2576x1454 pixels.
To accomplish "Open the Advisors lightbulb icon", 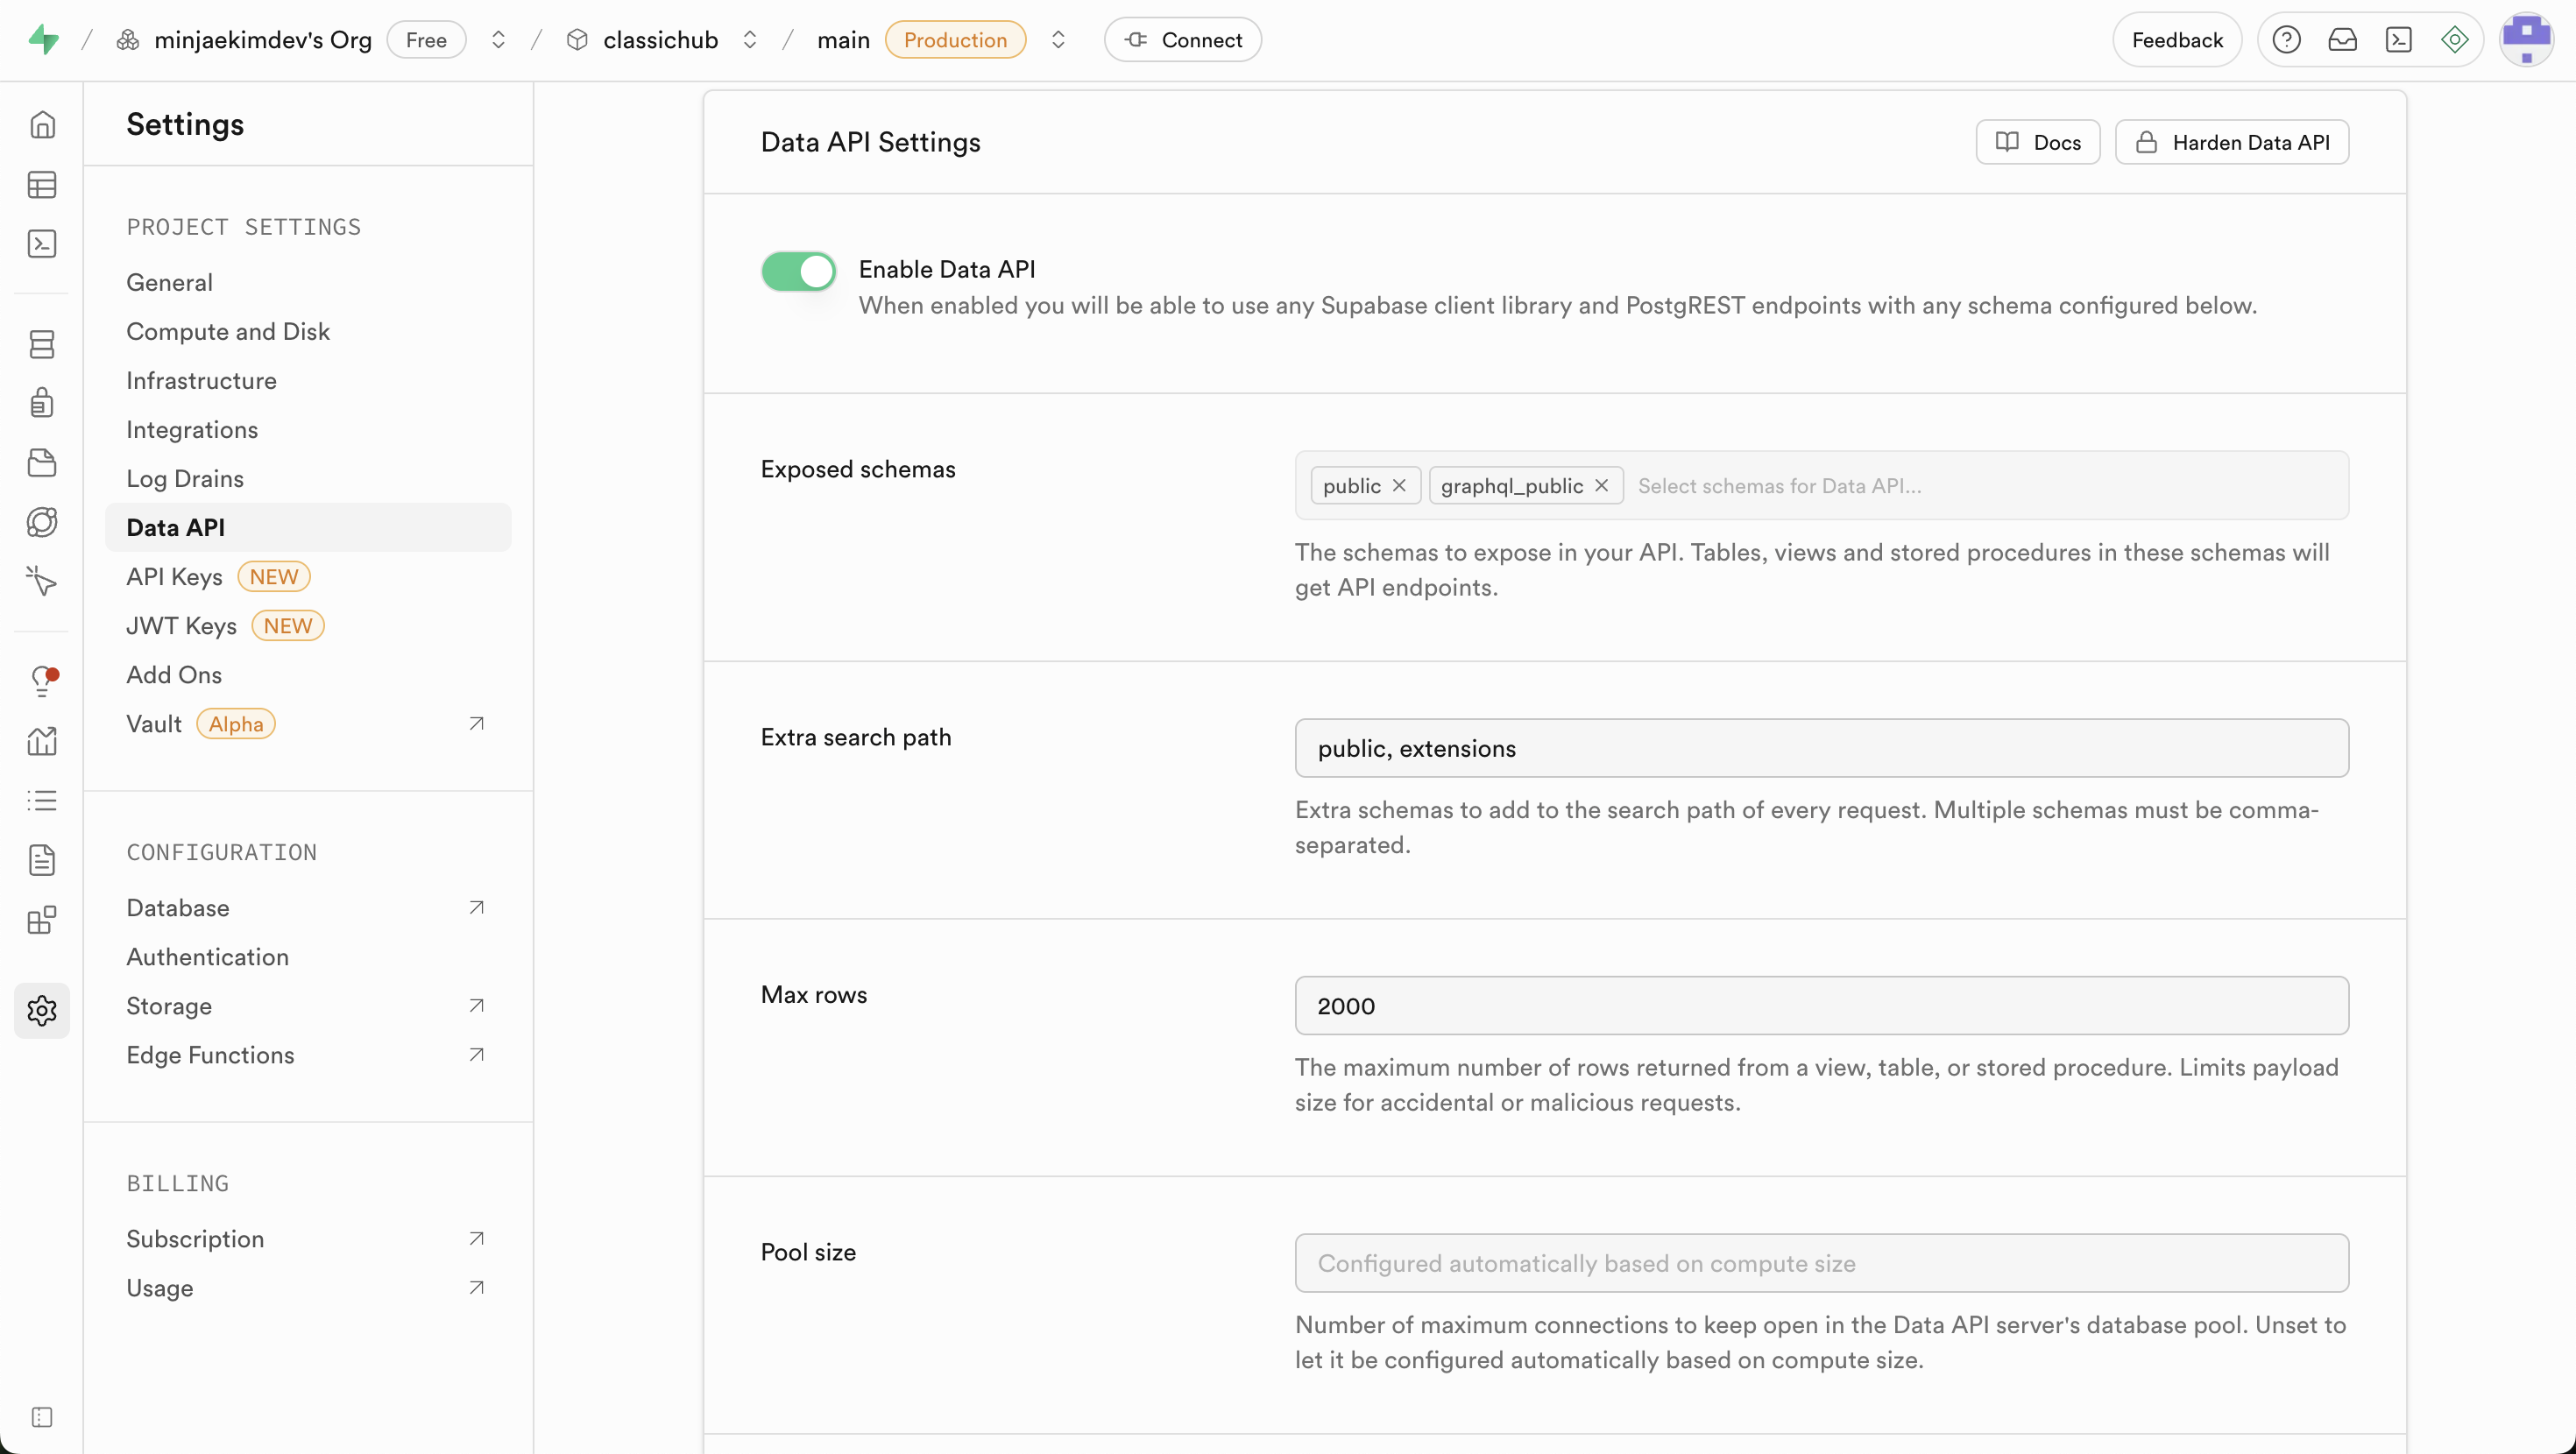I will (42, 681).
